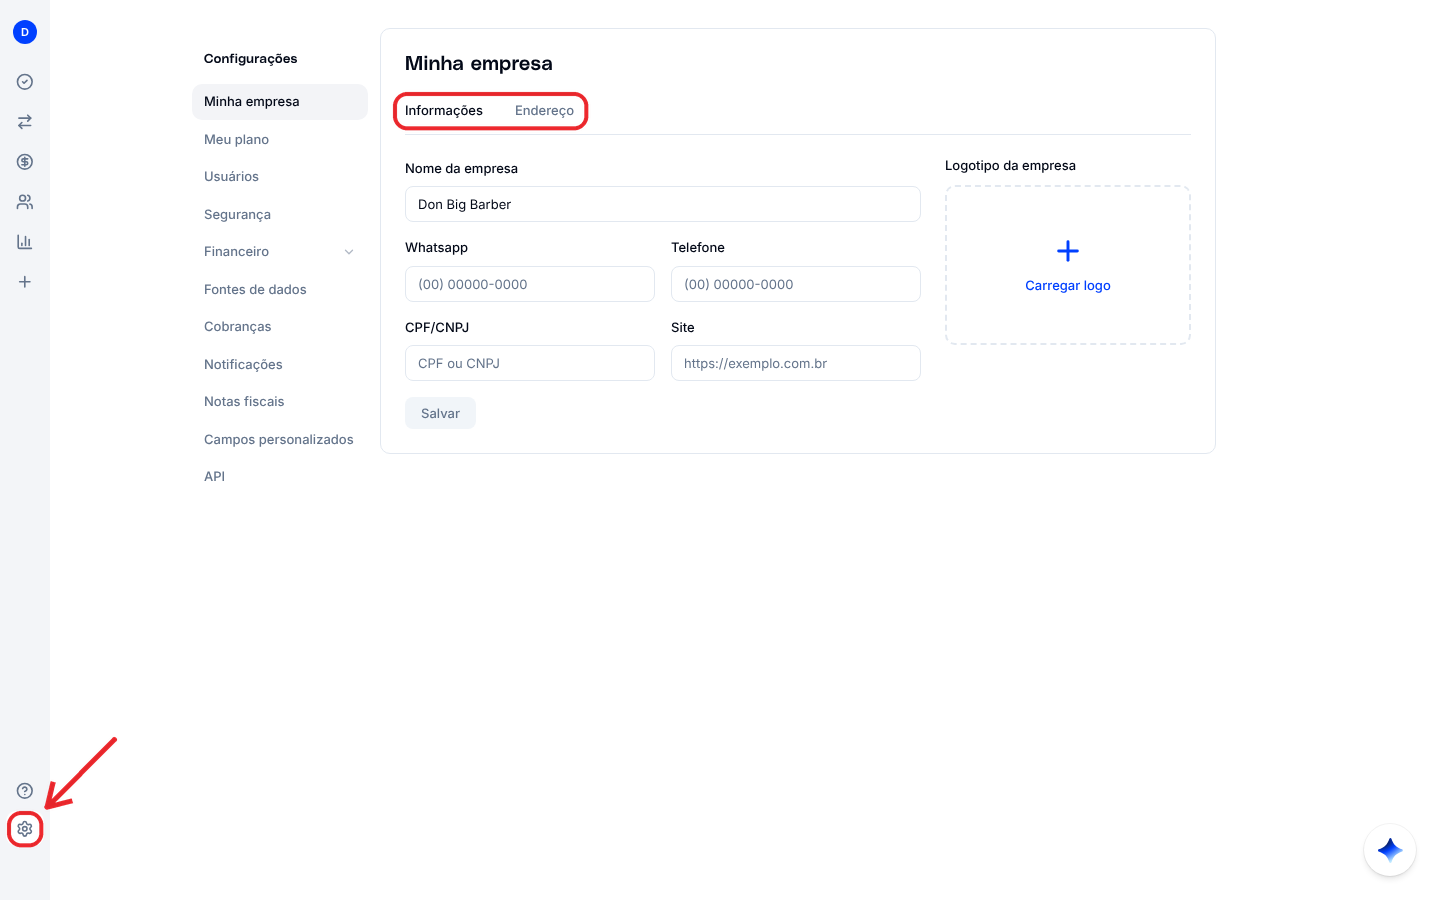Focus the Nome da empresa field
This screenshot has height=900, width=1440.
pos(663,204)
